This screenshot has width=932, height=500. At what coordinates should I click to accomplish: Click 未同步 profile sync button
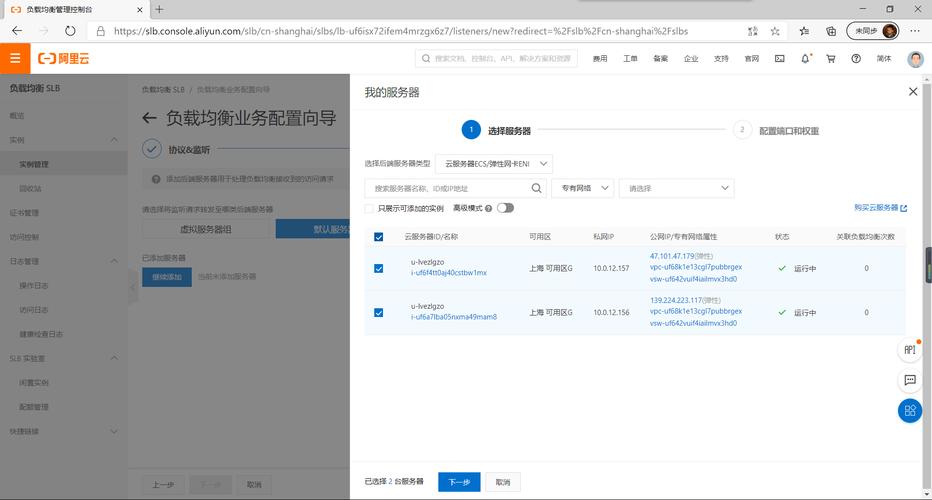click(873, 31)
